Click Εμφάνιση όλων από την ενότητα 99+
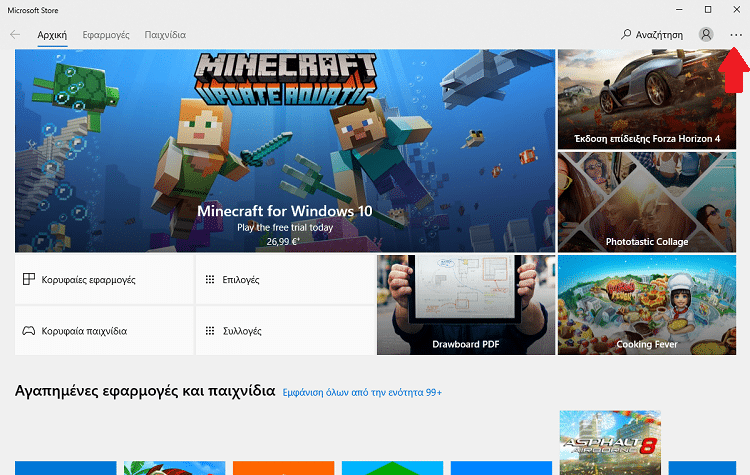The width and height of the screenshot is (750, 475). click(362, 392)
